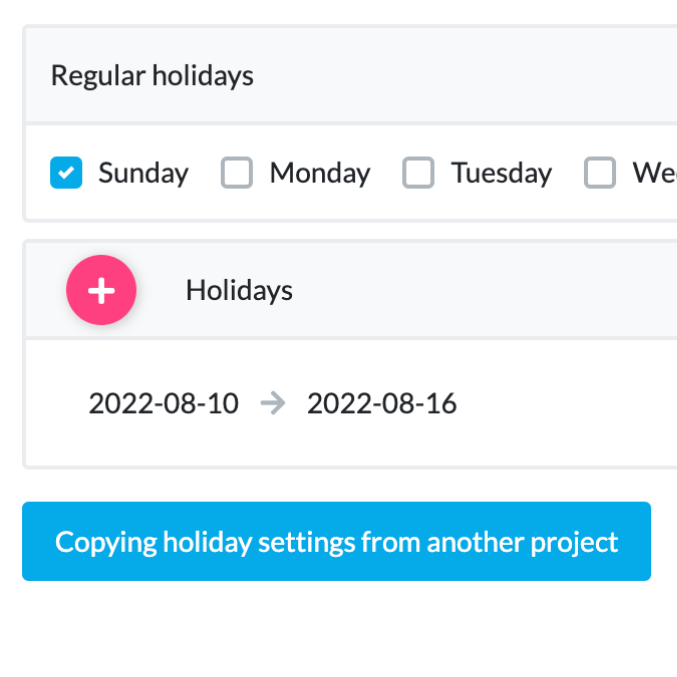Copy holiday settings from another project
The image size is (677, 677).
click(336, 541)
